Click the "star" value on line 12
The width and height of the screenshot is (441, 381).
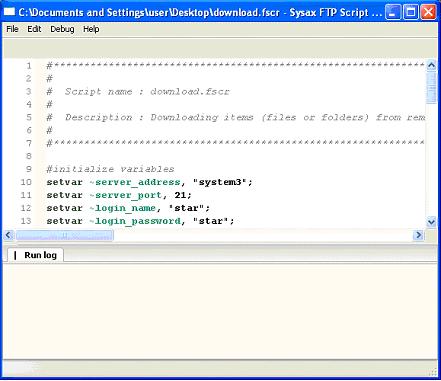(x=186, y=208)
